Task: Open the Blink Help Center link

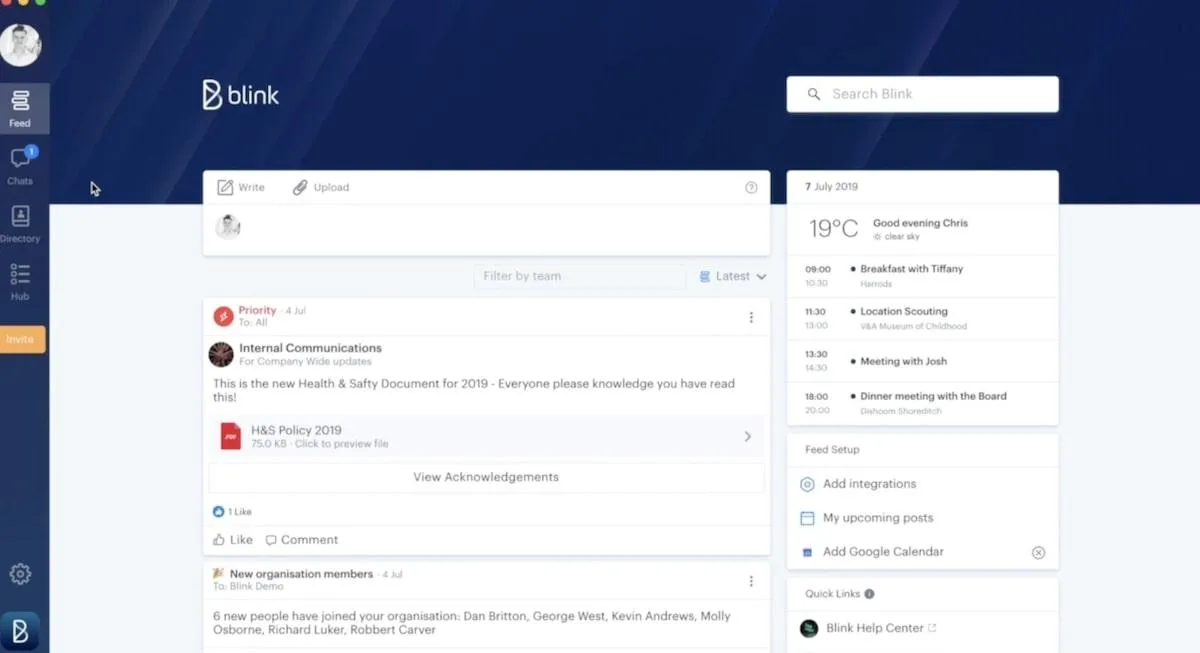Action: coord(874,628)
